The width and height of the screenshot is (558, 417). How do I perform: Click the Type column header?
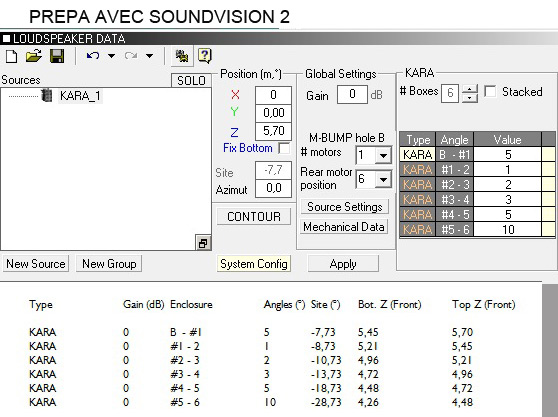pos(418,139)
